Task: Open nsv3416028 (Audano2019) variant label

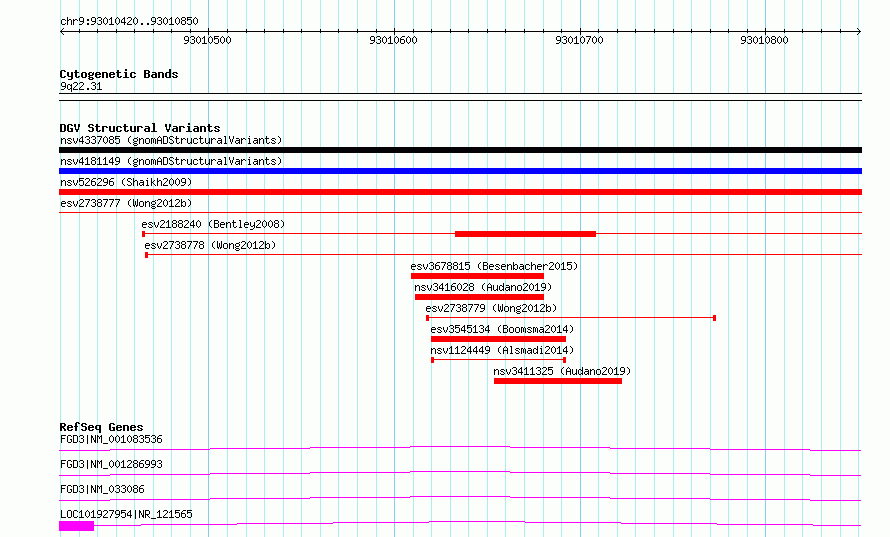Action: coord(483,287)
